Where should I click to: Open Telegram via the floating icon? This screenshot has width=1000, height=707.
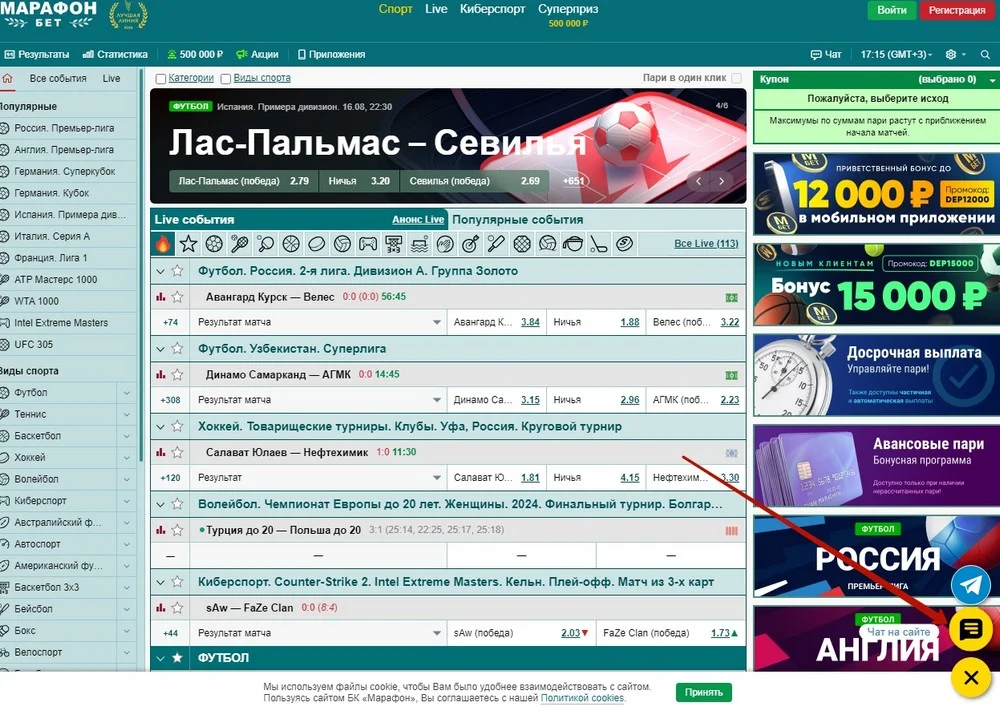[969, 584]
